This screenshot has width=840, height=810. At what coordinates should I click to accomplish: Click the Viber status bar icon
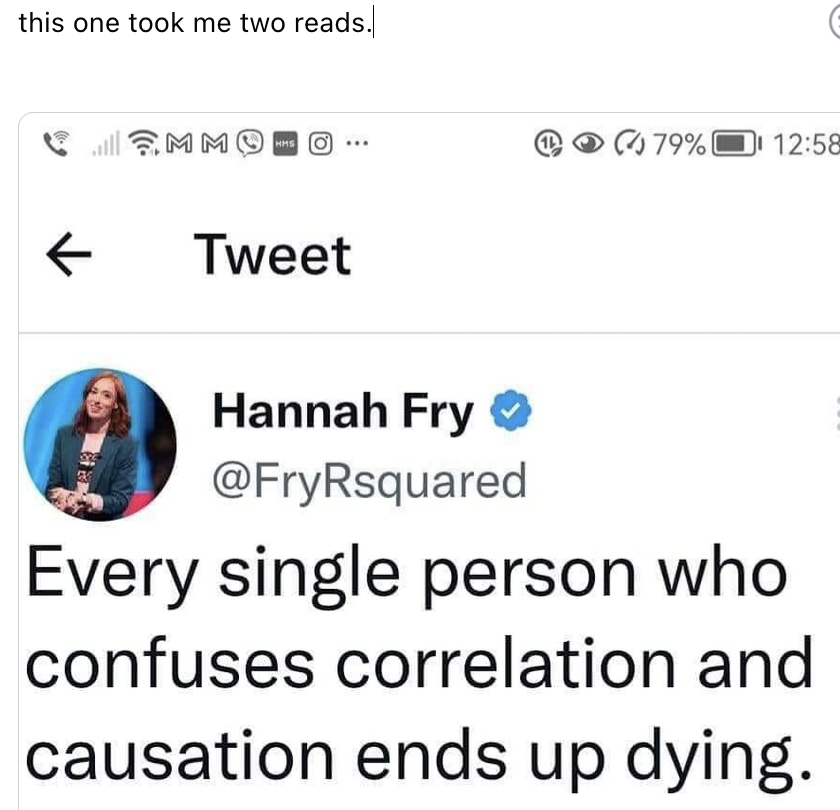[250, 143]
